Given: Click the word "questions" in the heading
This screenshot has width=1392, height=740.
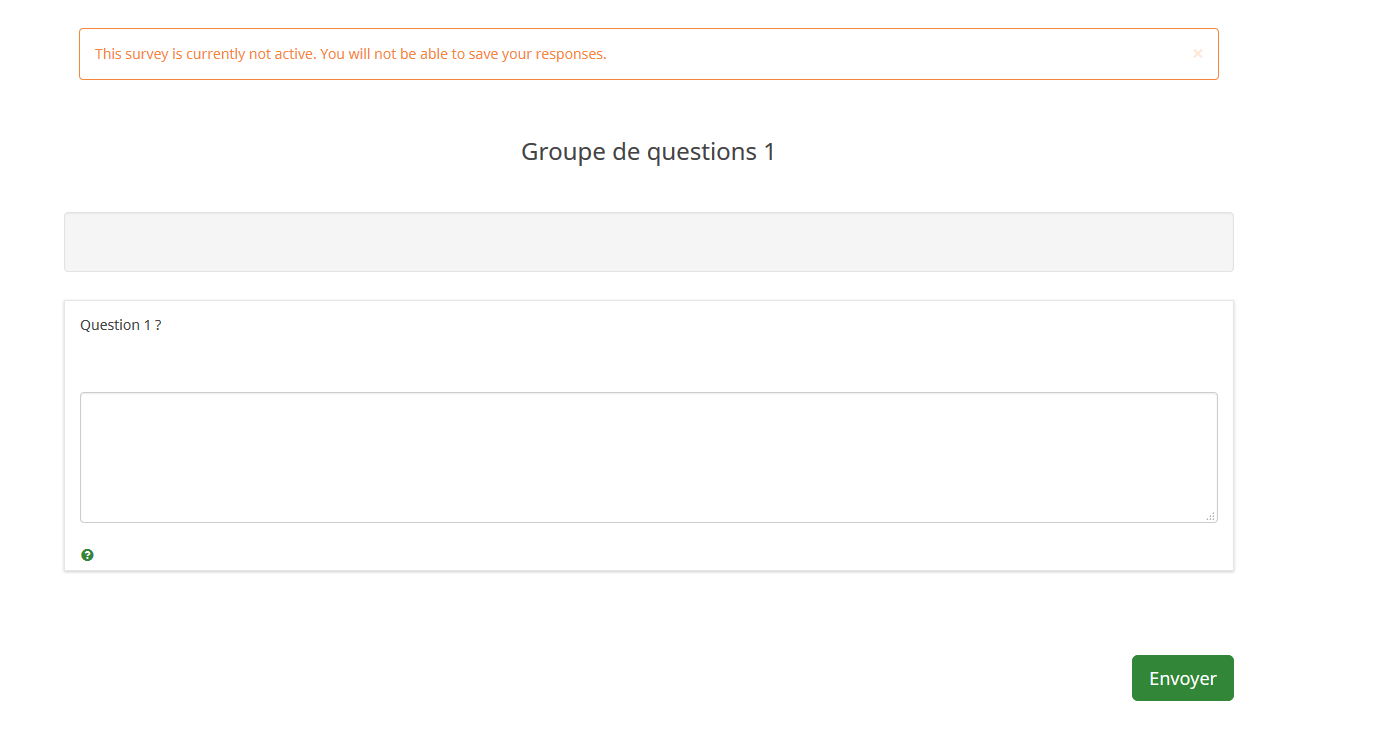Looking at the screenshot, I should click(x=702, y=152).
